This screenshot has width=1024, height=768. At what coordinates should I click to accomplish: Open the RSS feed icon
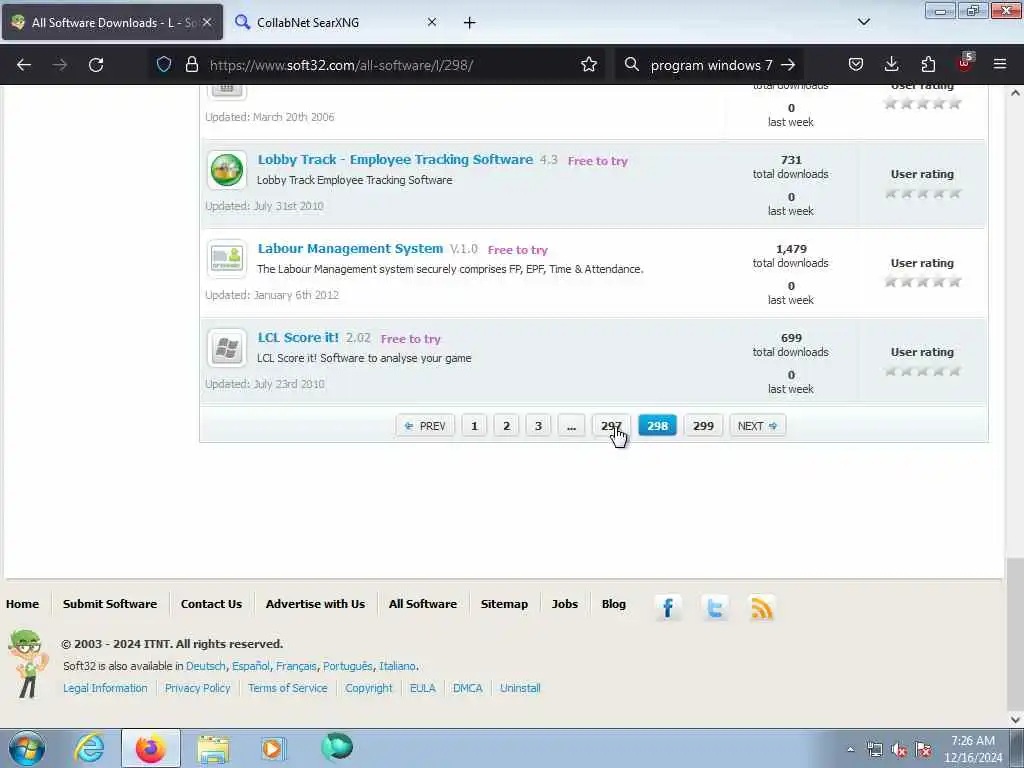point(761,608)
